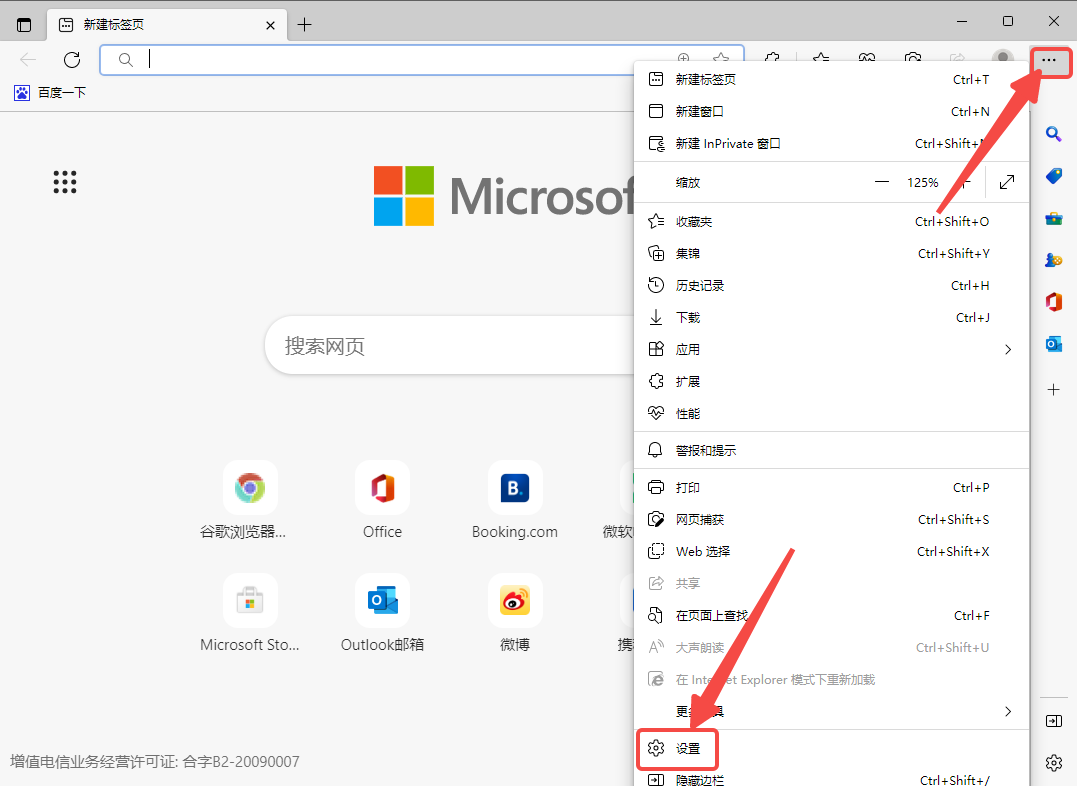
Task: Open the app launcher grid icon
Action: tap(65, 182)
